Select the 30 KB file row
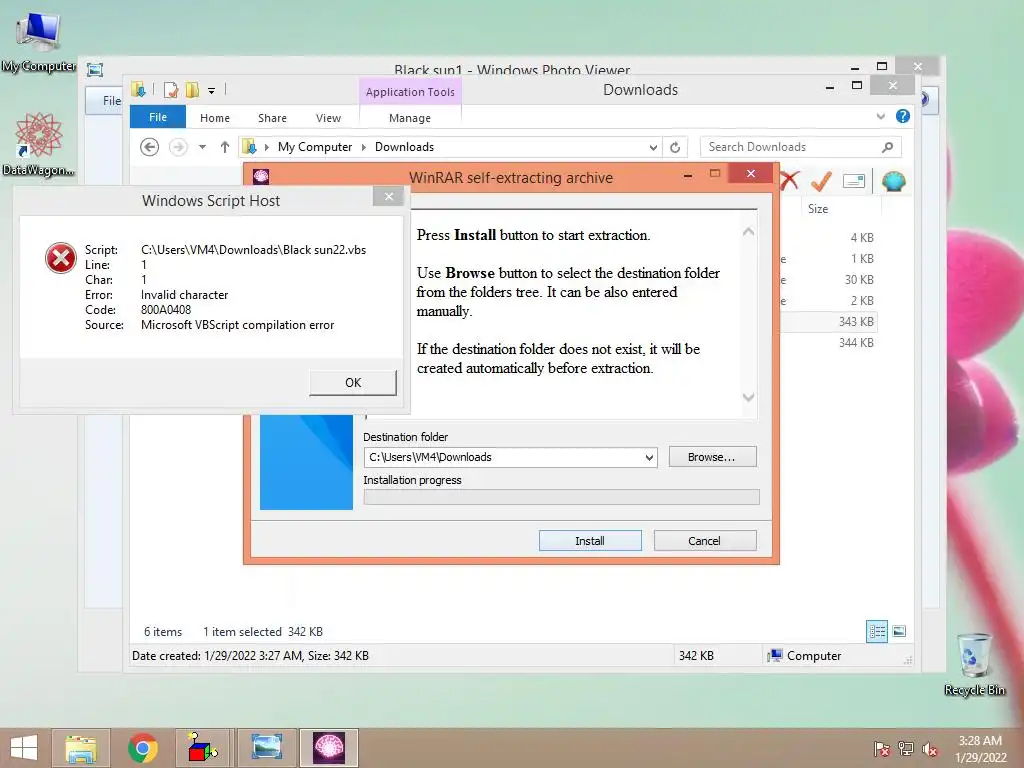The width and height of the screenshot is (1024, 768). [829, 280]
